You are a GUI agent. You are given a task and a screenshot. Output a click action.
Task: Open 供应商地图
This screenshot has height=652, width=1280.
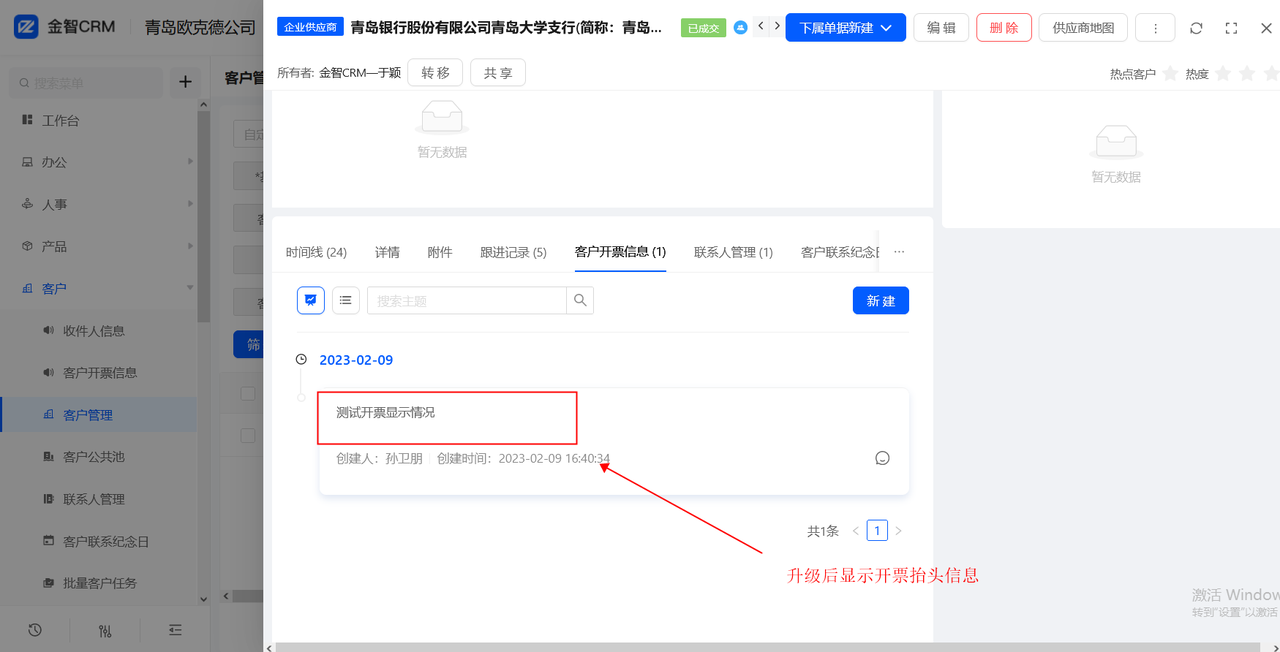[x=1083, y=28]
